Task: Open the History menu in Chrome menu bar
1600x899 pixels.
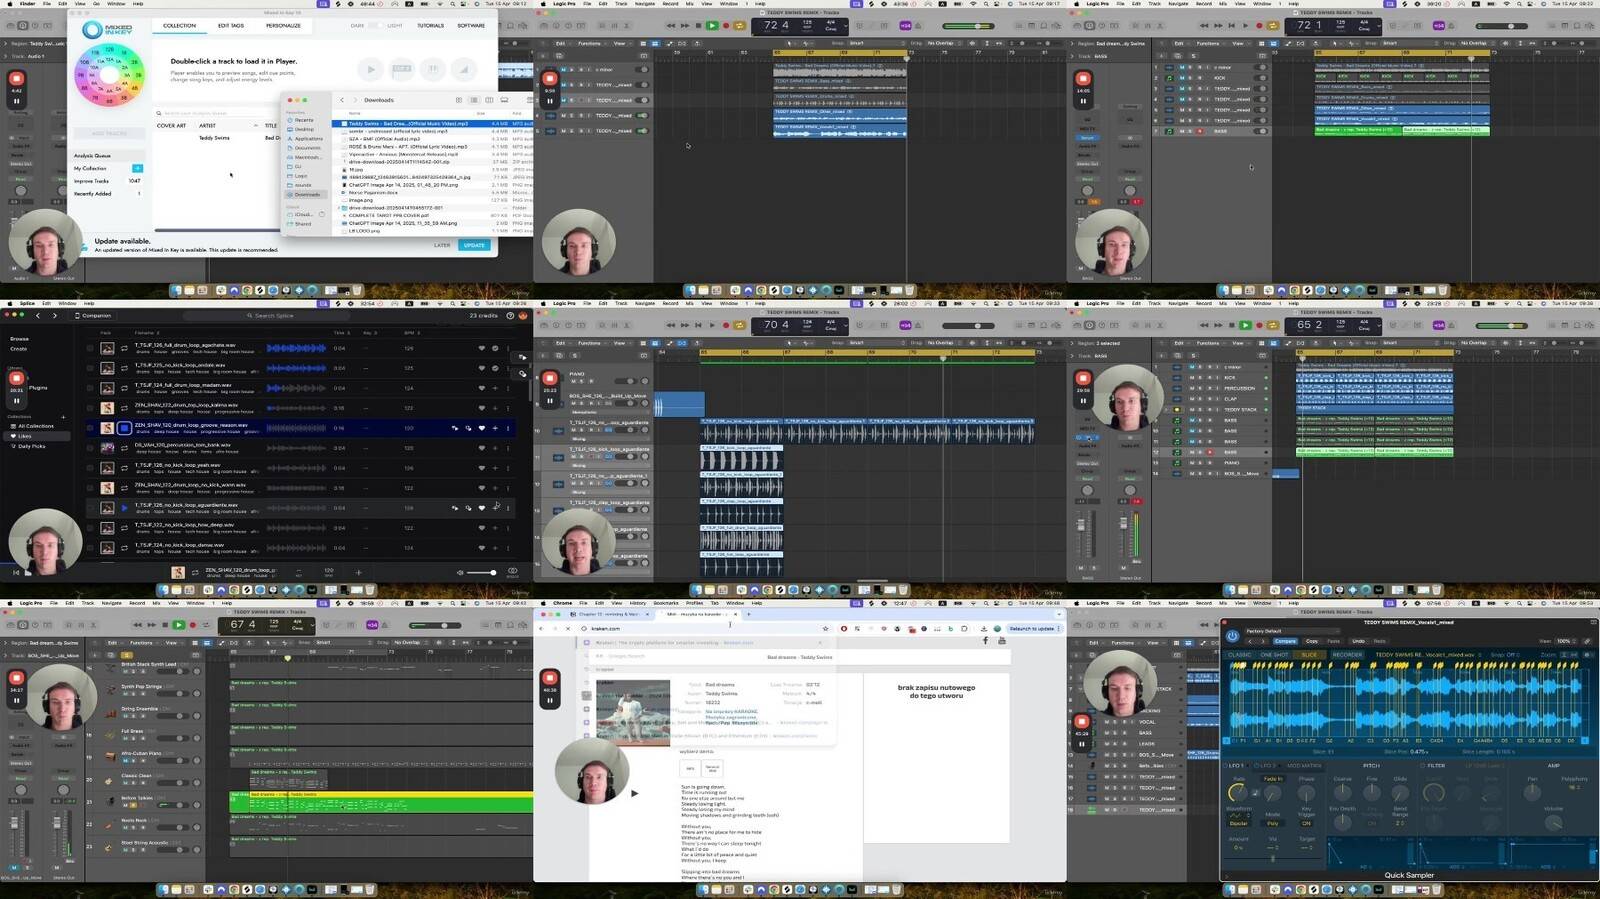Action: click(638, 603)
